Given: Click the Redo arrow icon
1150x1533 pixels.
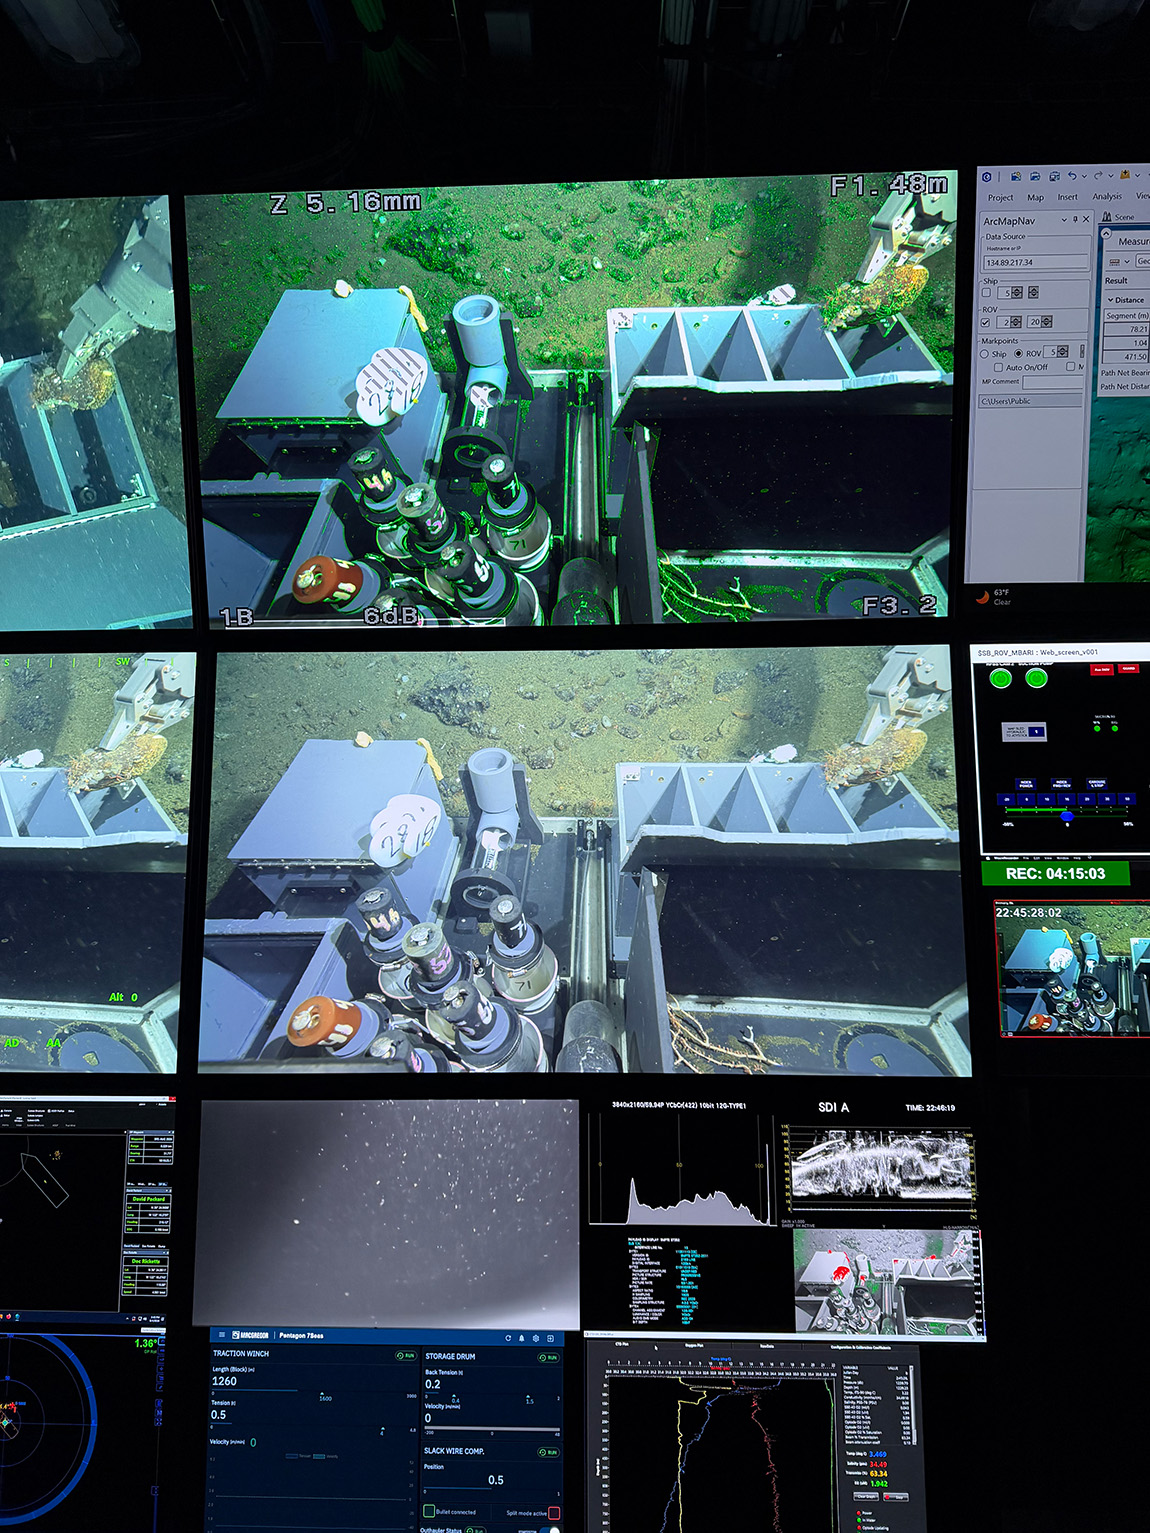Looking at the screenshot, I should pos(1098,176).
